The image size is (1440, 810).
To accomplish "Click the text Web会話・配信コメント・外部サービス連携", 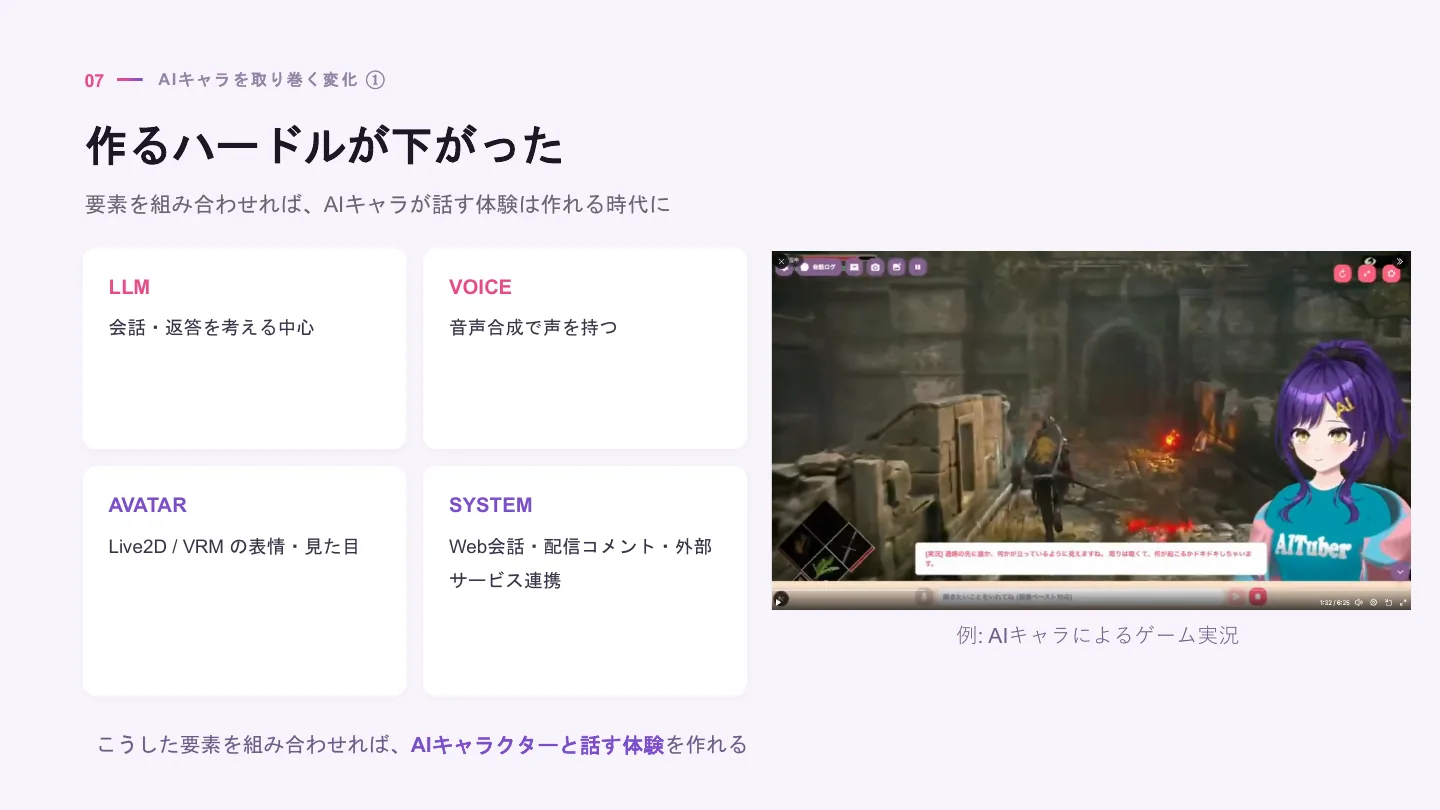I will 581,563.
